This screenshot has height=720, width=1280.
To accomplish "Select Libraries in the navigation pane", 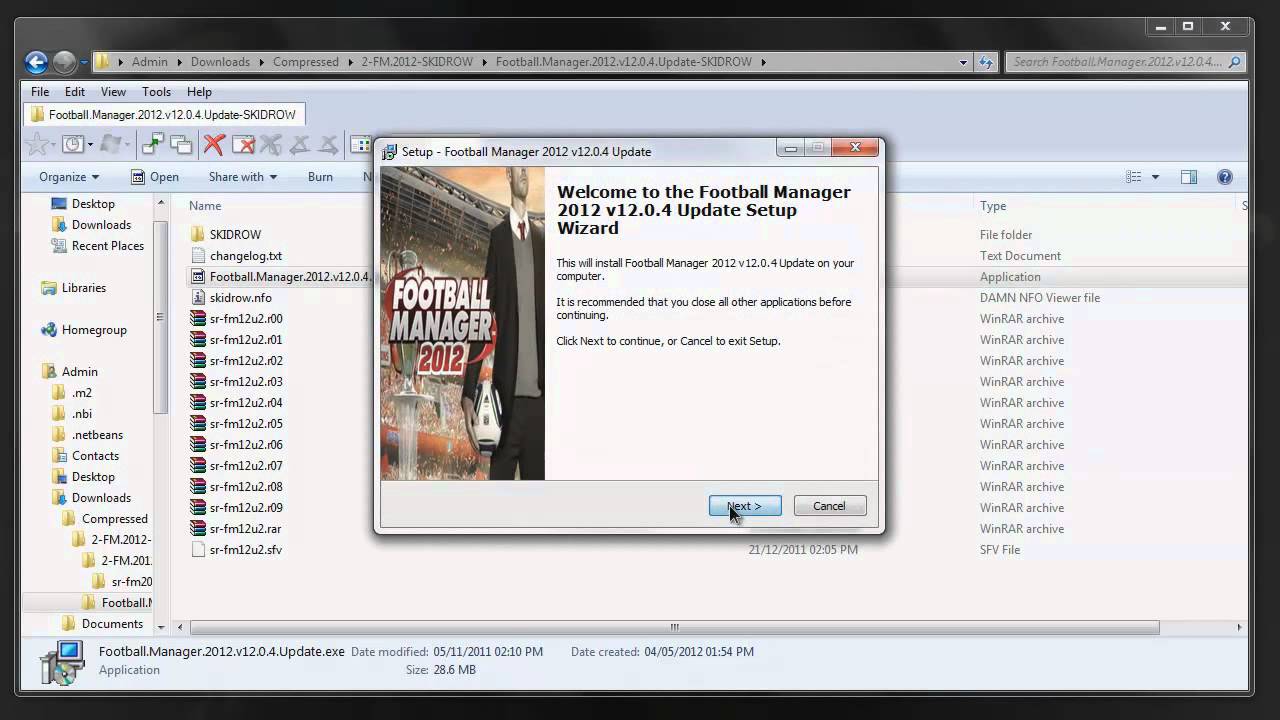I will 84,288.
